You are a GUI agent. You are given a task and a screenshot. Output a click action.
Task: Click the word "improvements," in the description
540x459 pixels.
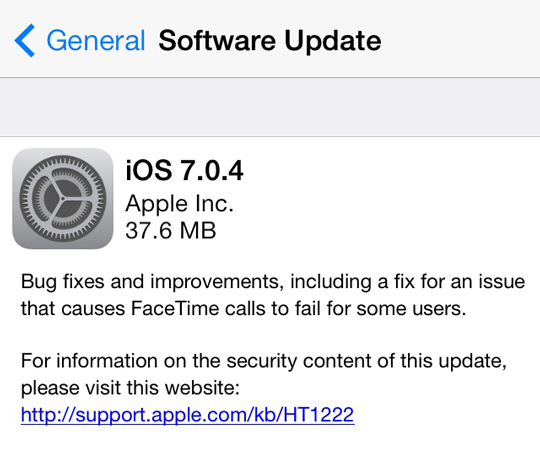click(217, 282)
